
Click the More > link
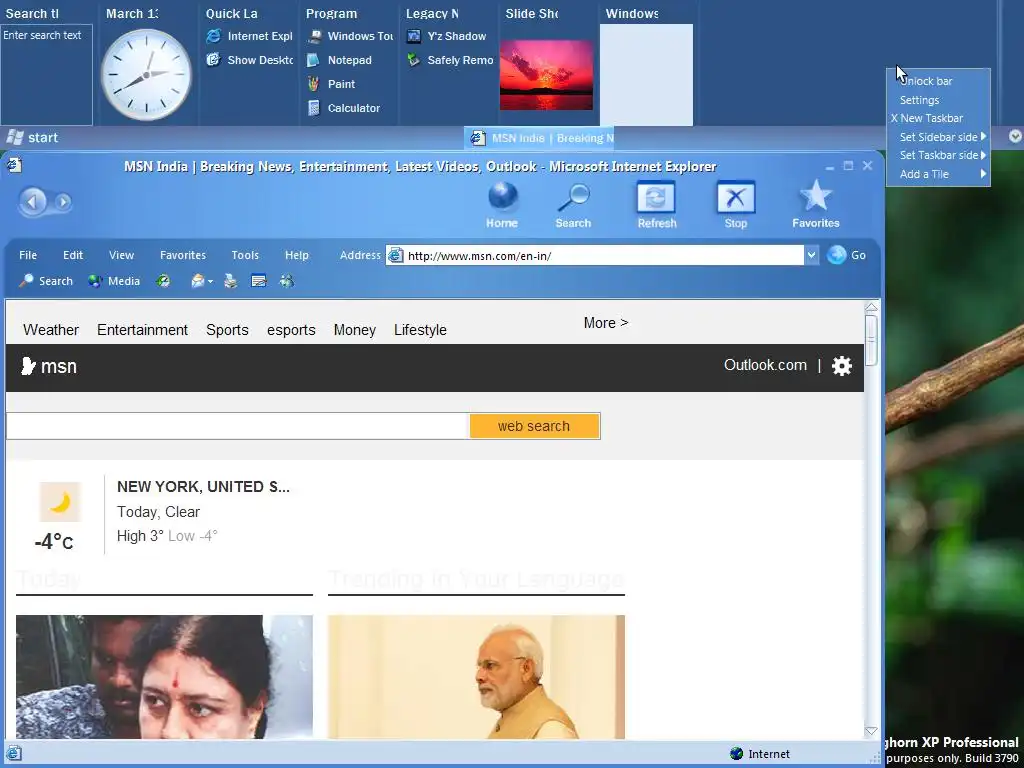point(606,323)
